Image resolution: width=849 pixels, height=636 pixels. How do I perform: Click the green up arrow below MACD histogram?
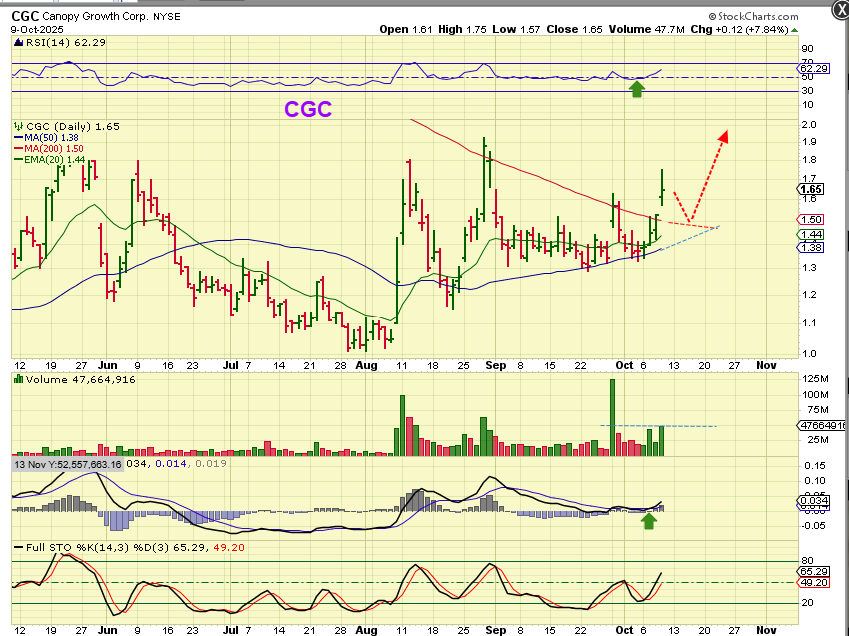click(x=649, y=521)
